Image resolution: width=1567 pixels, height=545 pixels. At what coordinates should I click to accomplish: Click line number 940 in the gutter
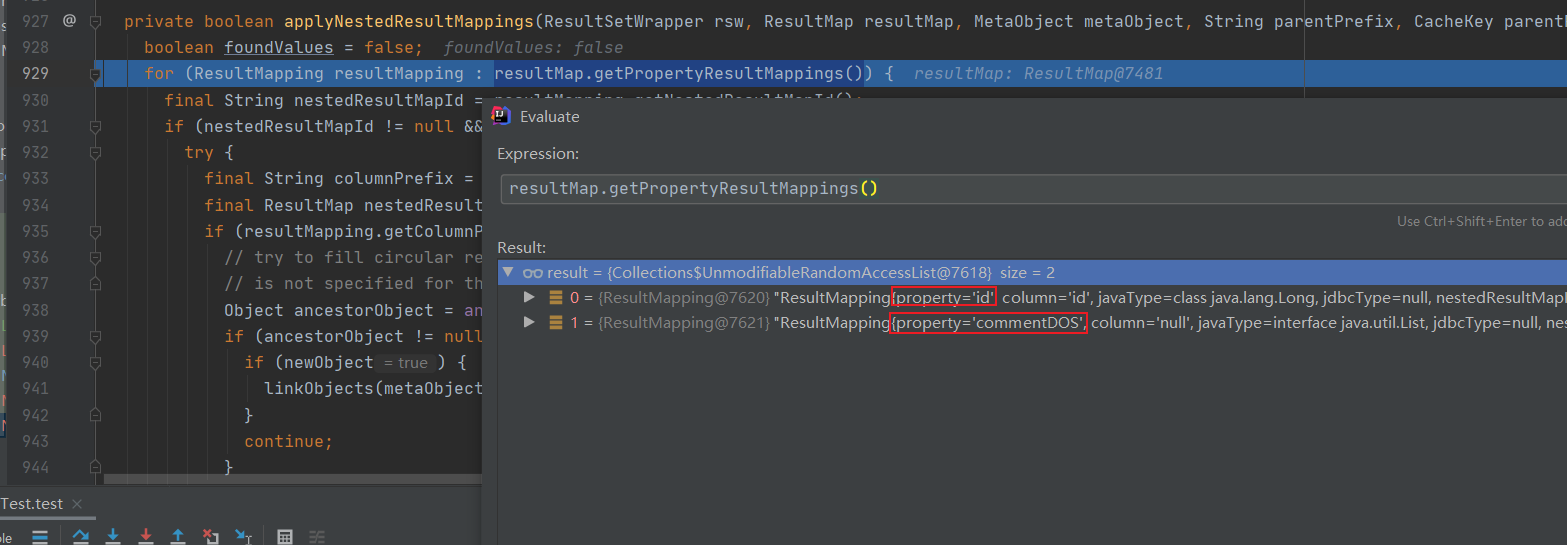[x=35, y=363]
